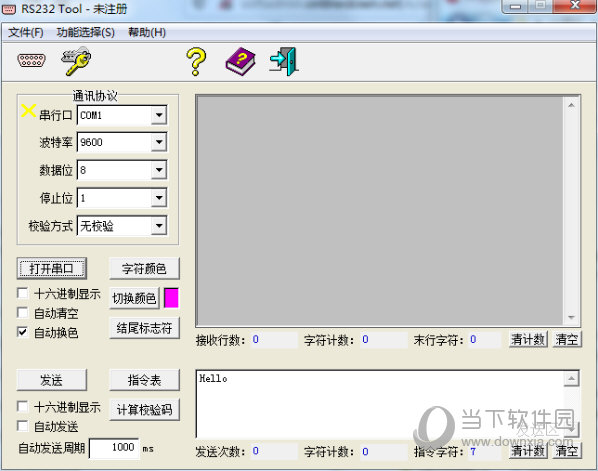Click the 接收行数 value 0
Viewport: 598px width, 471px height.
pos(256,339)
